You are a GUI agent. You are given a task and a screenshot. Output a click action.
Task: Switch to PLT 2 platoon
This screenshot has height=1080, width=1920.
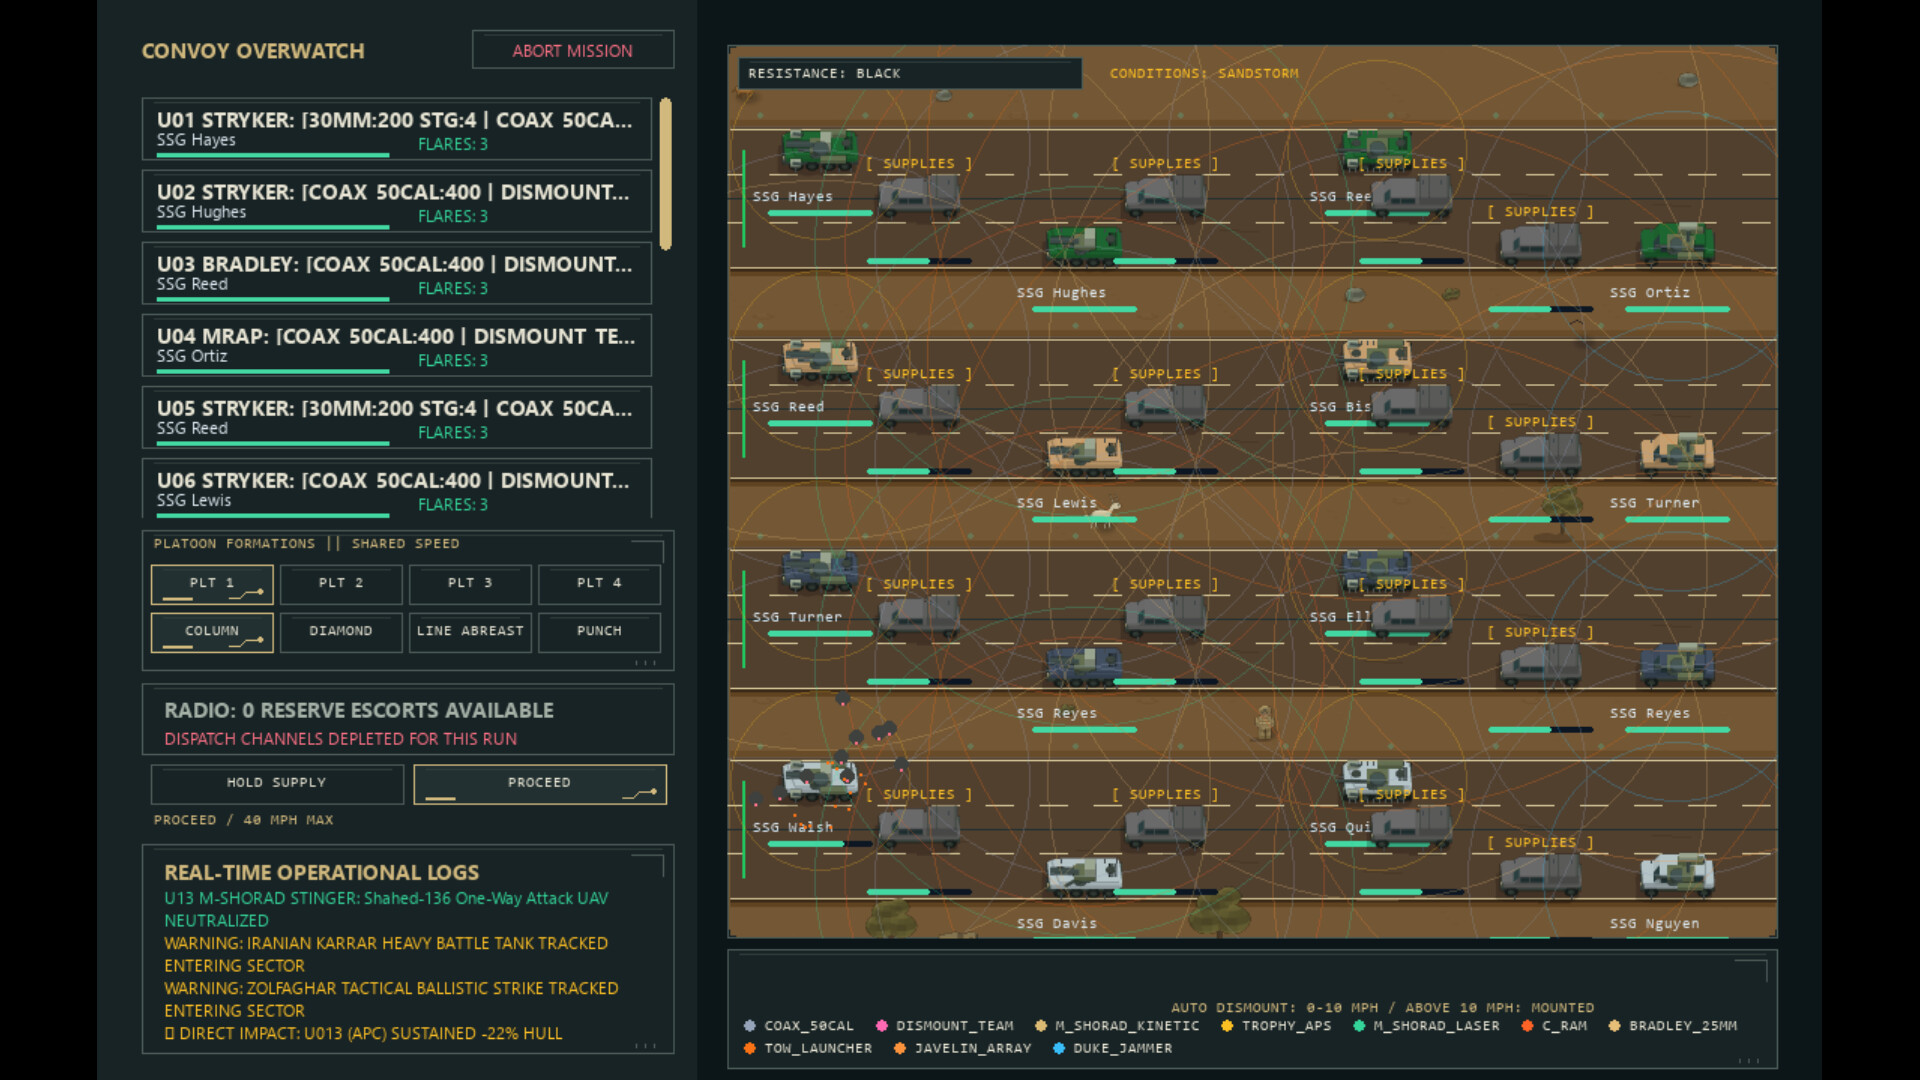[341, 584]
